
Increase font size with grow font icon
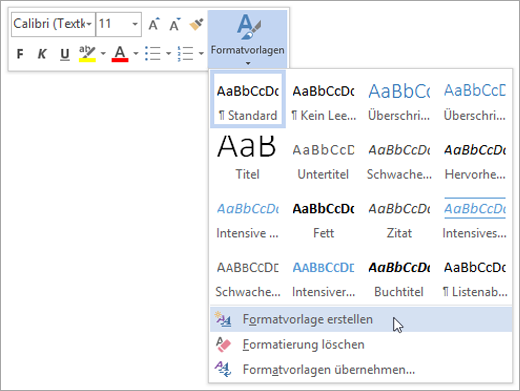click(x=154, y=24)
